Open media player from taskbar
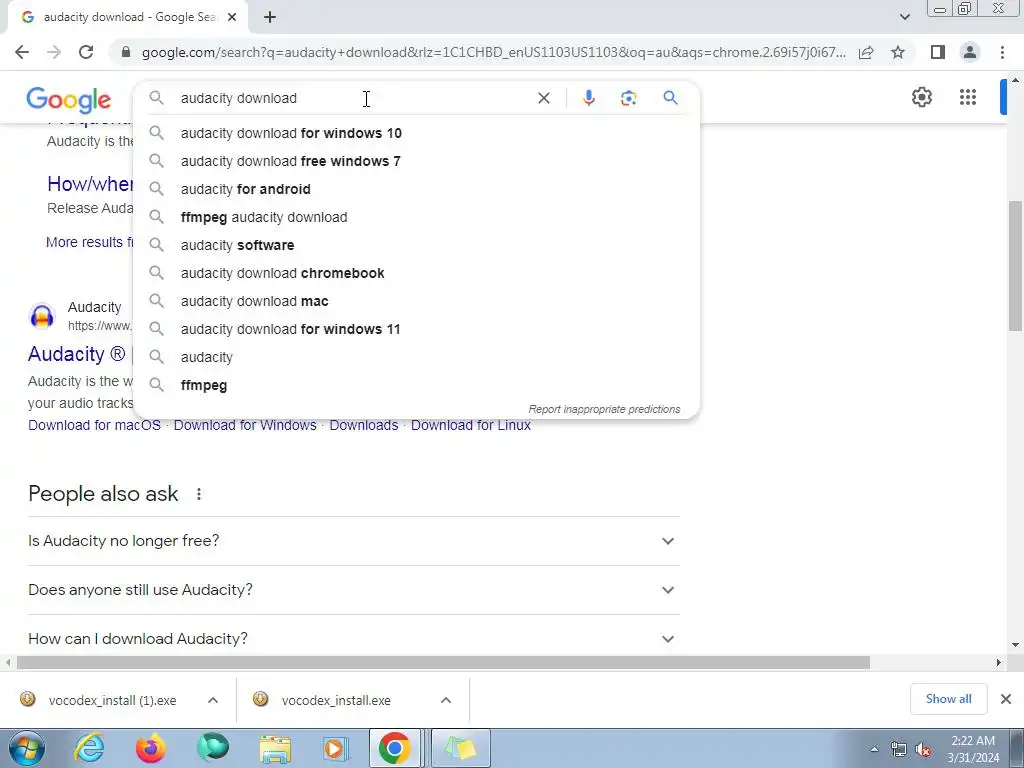The height and width of the screenshot is (768, 1024). pos(336,748)
